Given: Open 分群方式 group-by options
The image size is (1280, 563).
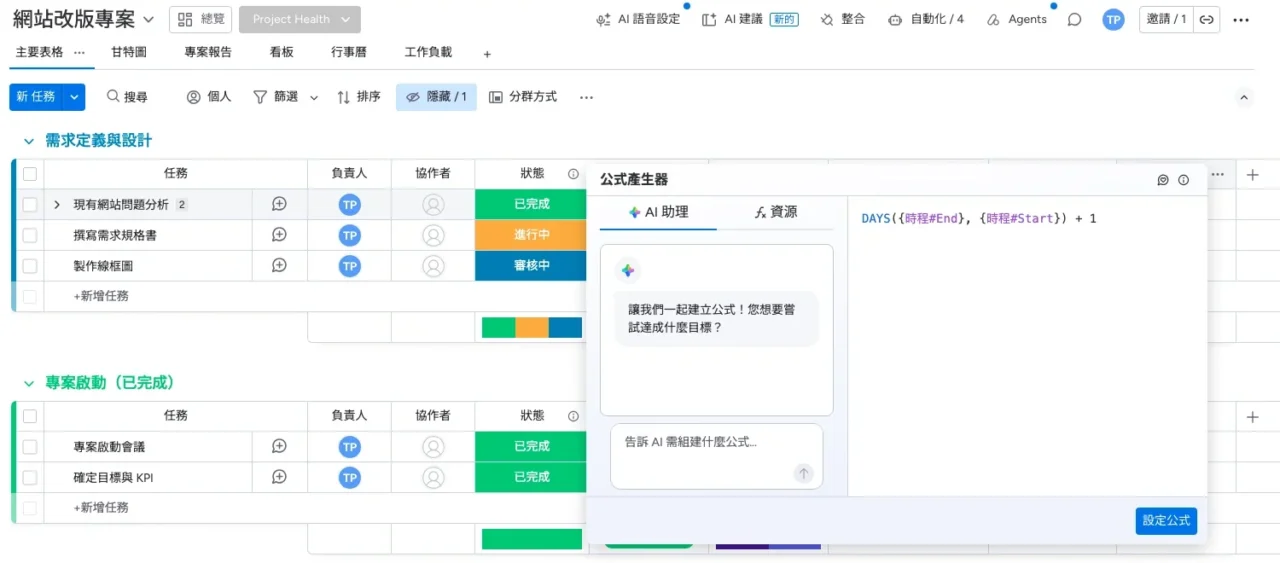Looking at the screenshot, I should [523, 97].
